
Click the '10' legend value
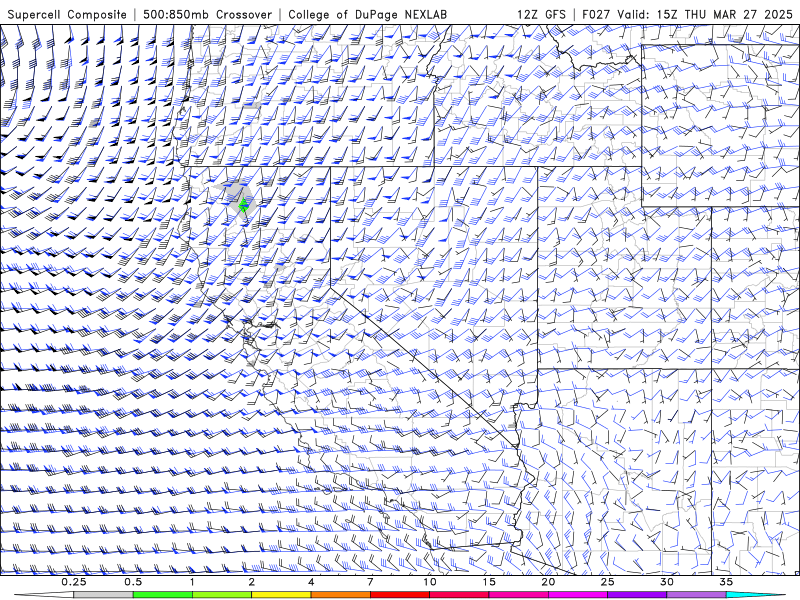(x=430, y=582)
